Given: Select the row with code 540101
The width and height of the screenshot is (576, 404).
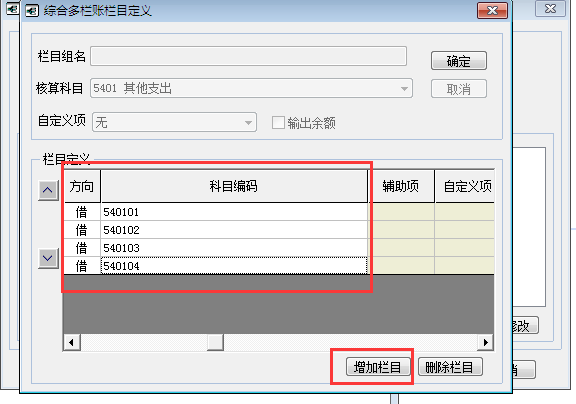Looking at the screenshot, I should pos(279,212).
